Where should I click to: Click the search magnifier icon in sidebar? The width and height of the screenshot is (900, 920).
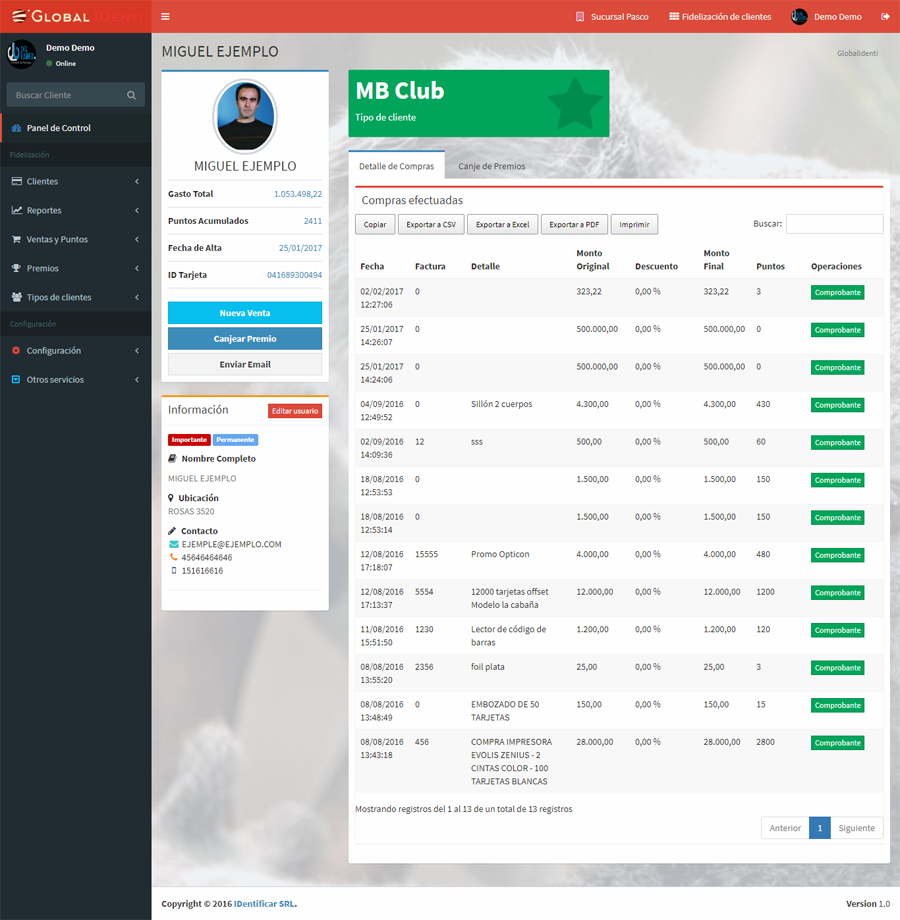tap(131, 95)
